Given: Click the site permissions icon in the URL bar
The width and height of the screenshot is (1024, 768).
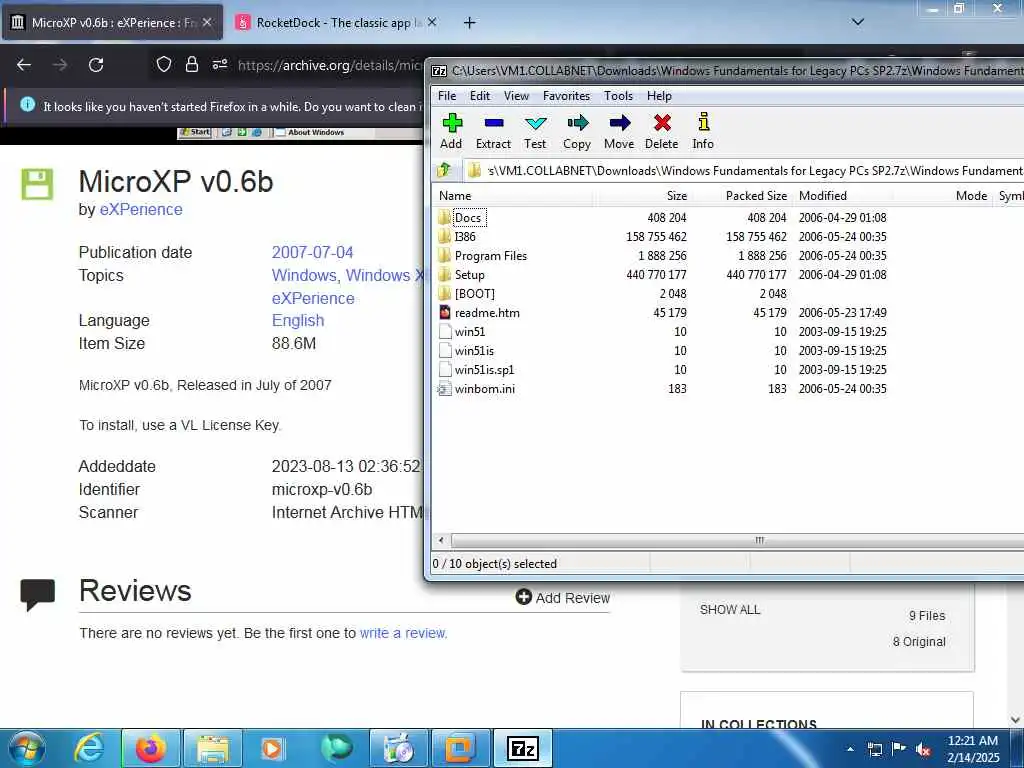Looking at the screenshot, I should click(219, 64).
